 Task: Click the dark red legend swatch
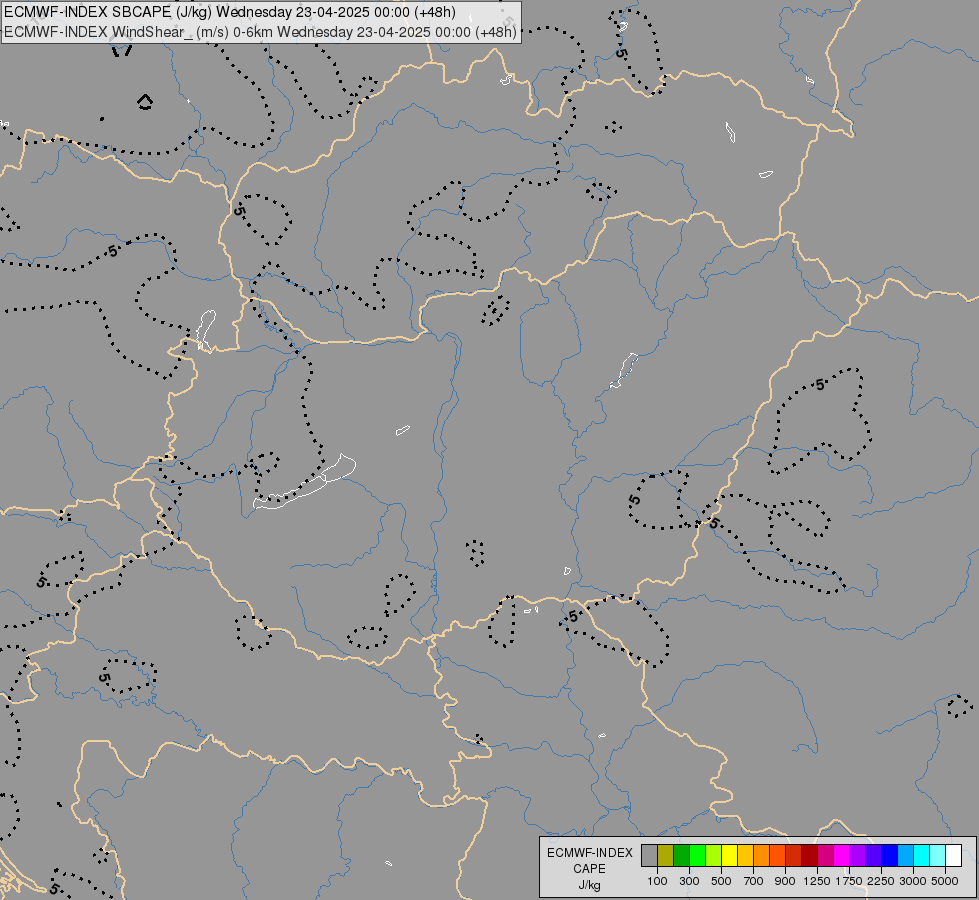pos(810,856)
